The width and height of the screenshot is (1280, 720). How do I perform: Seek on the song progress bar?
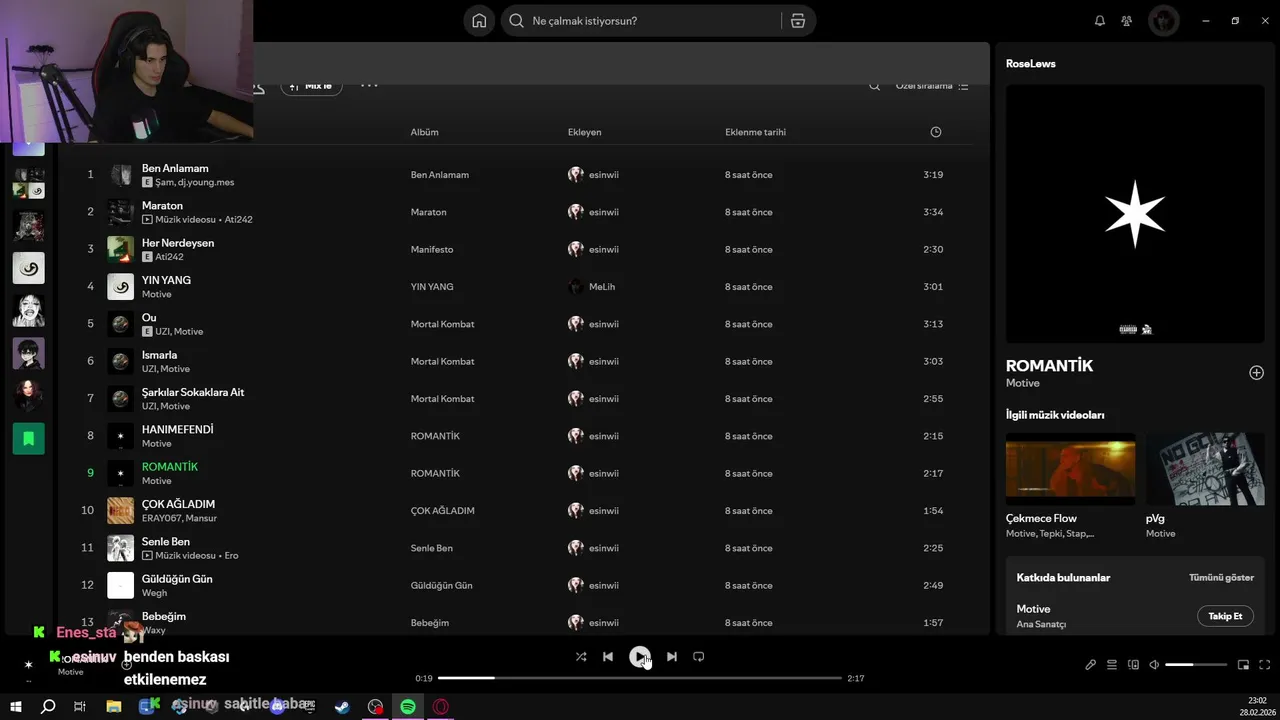640,678
